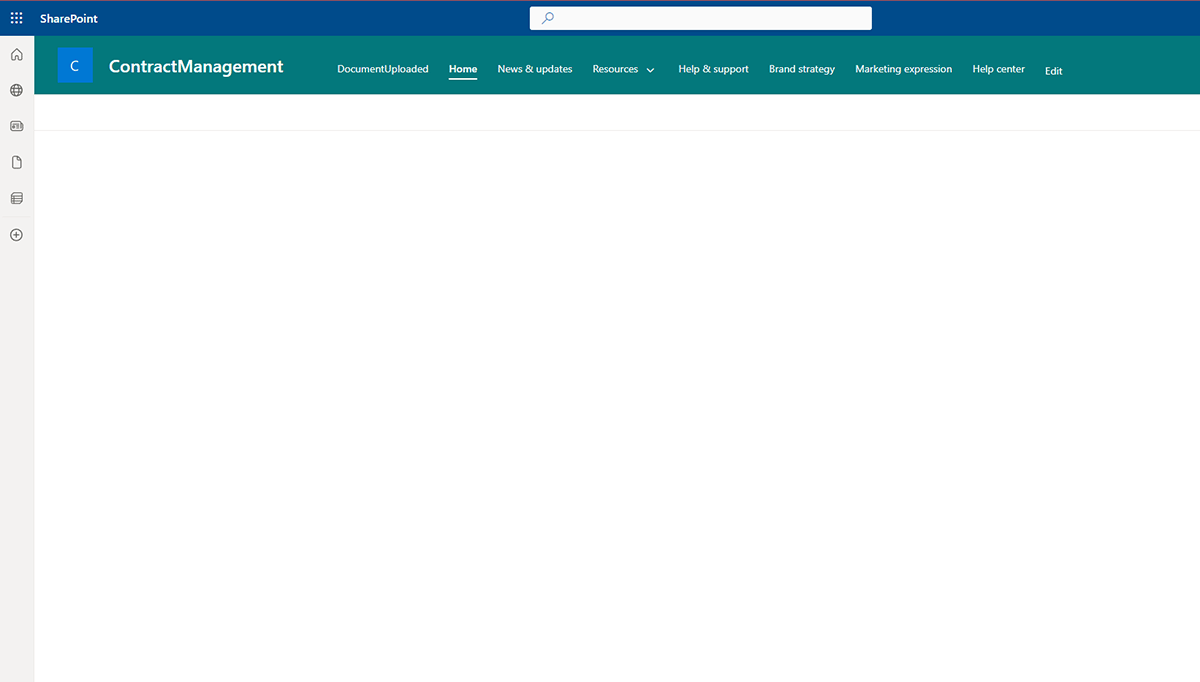The image size is (1200, 682).
Task: Click the News icon in the sidebar
Action: click(16, 126)
